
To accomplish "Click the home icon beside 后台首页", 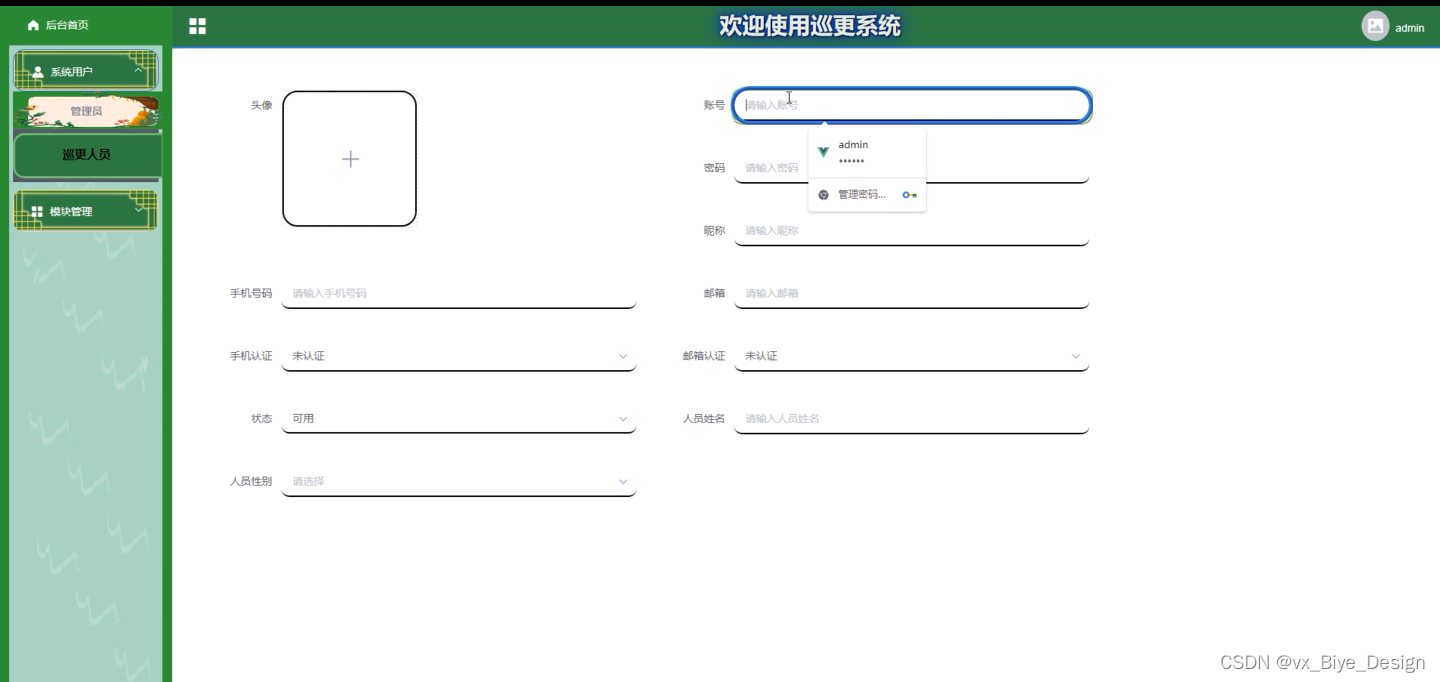I will tap(33, 25).
